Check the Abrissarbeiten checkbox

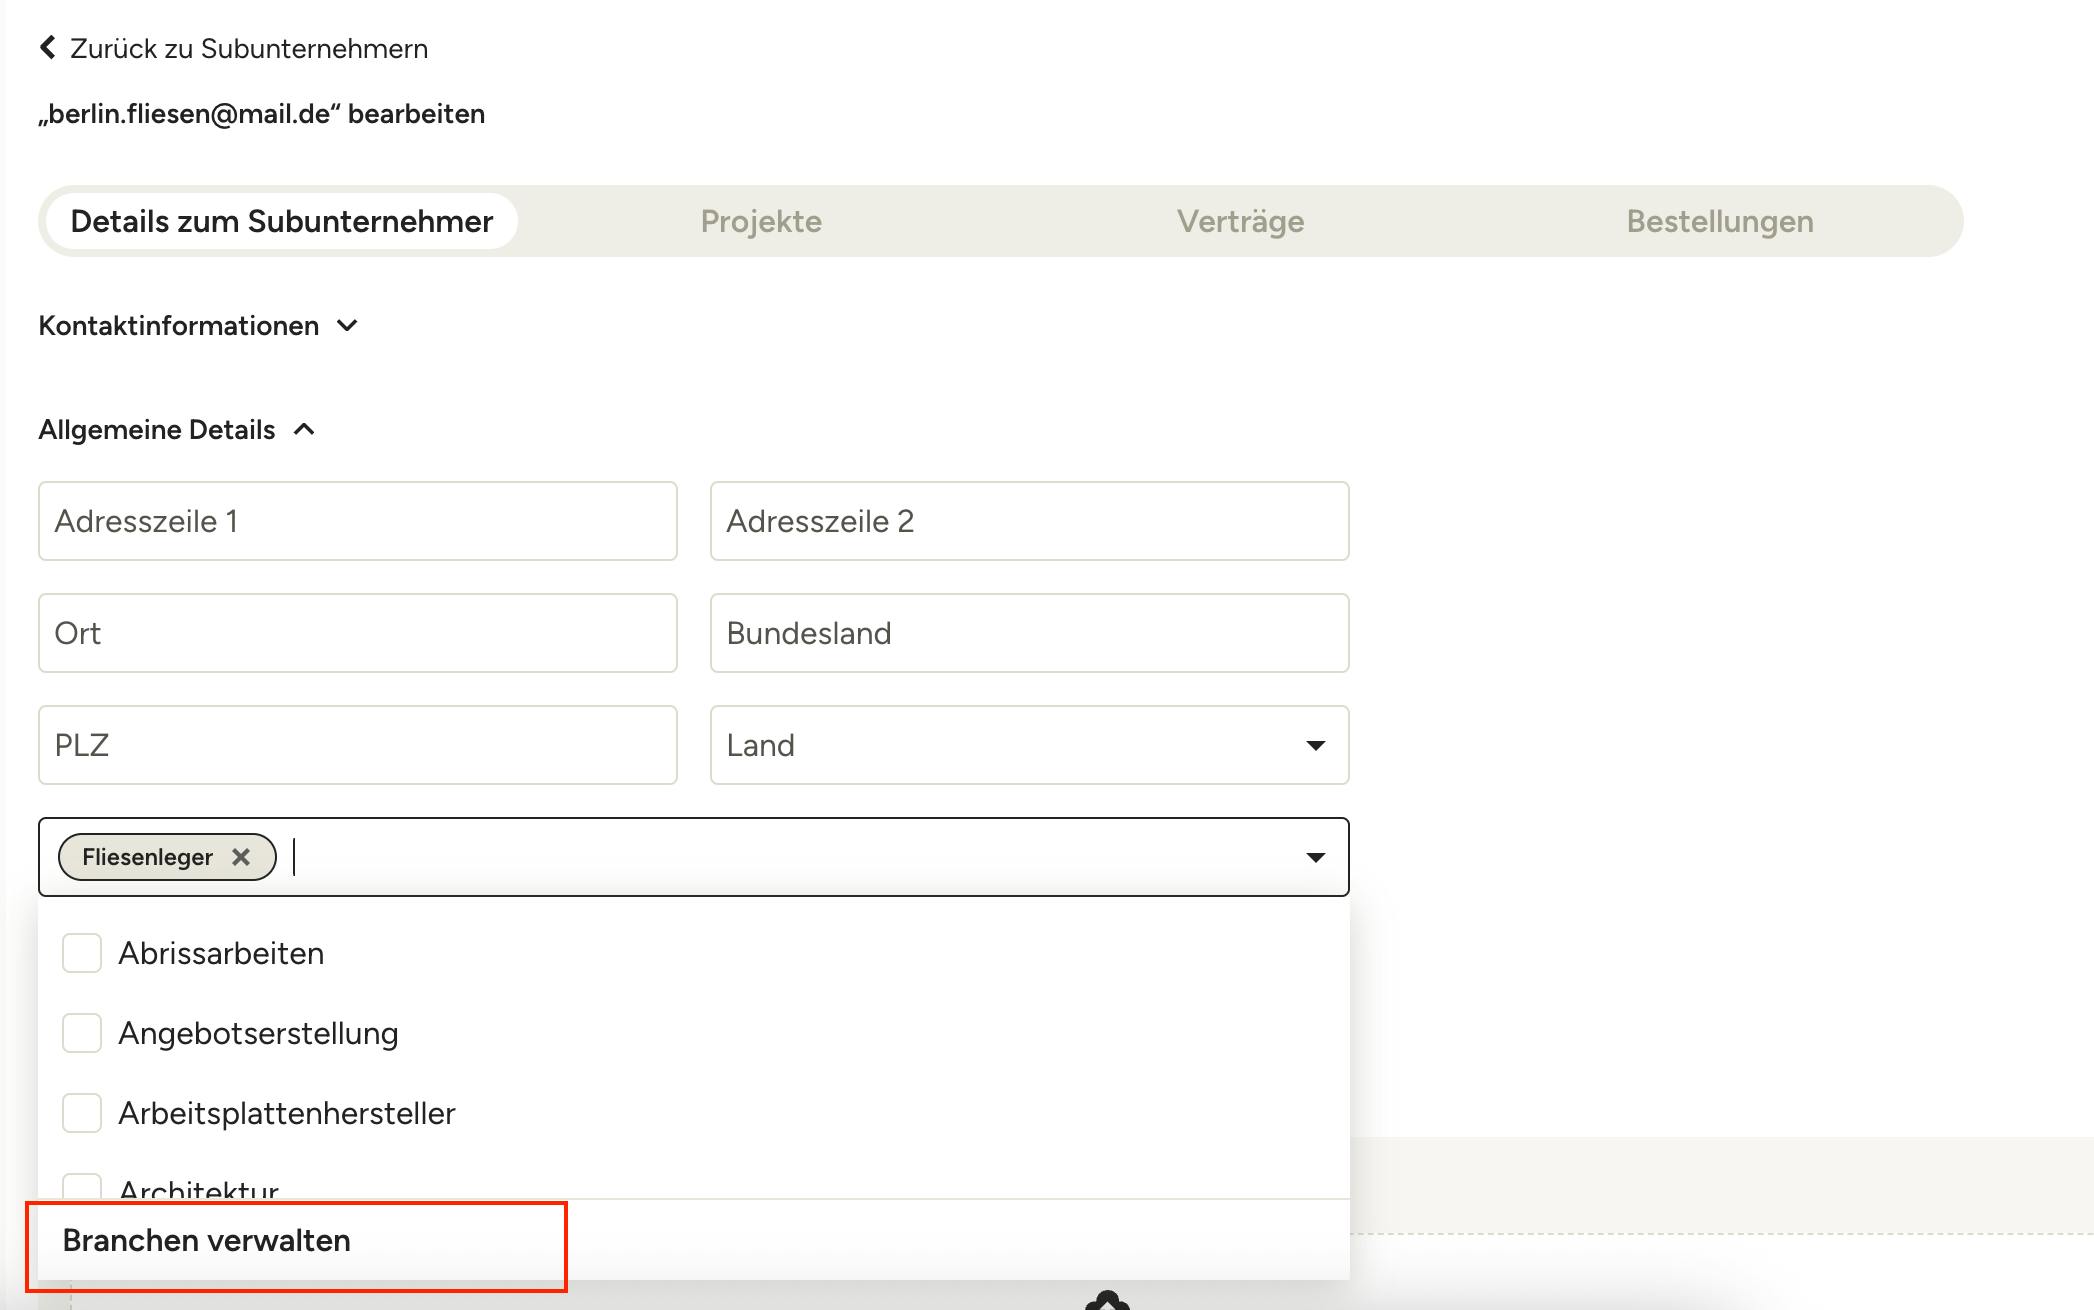(82, 953)
